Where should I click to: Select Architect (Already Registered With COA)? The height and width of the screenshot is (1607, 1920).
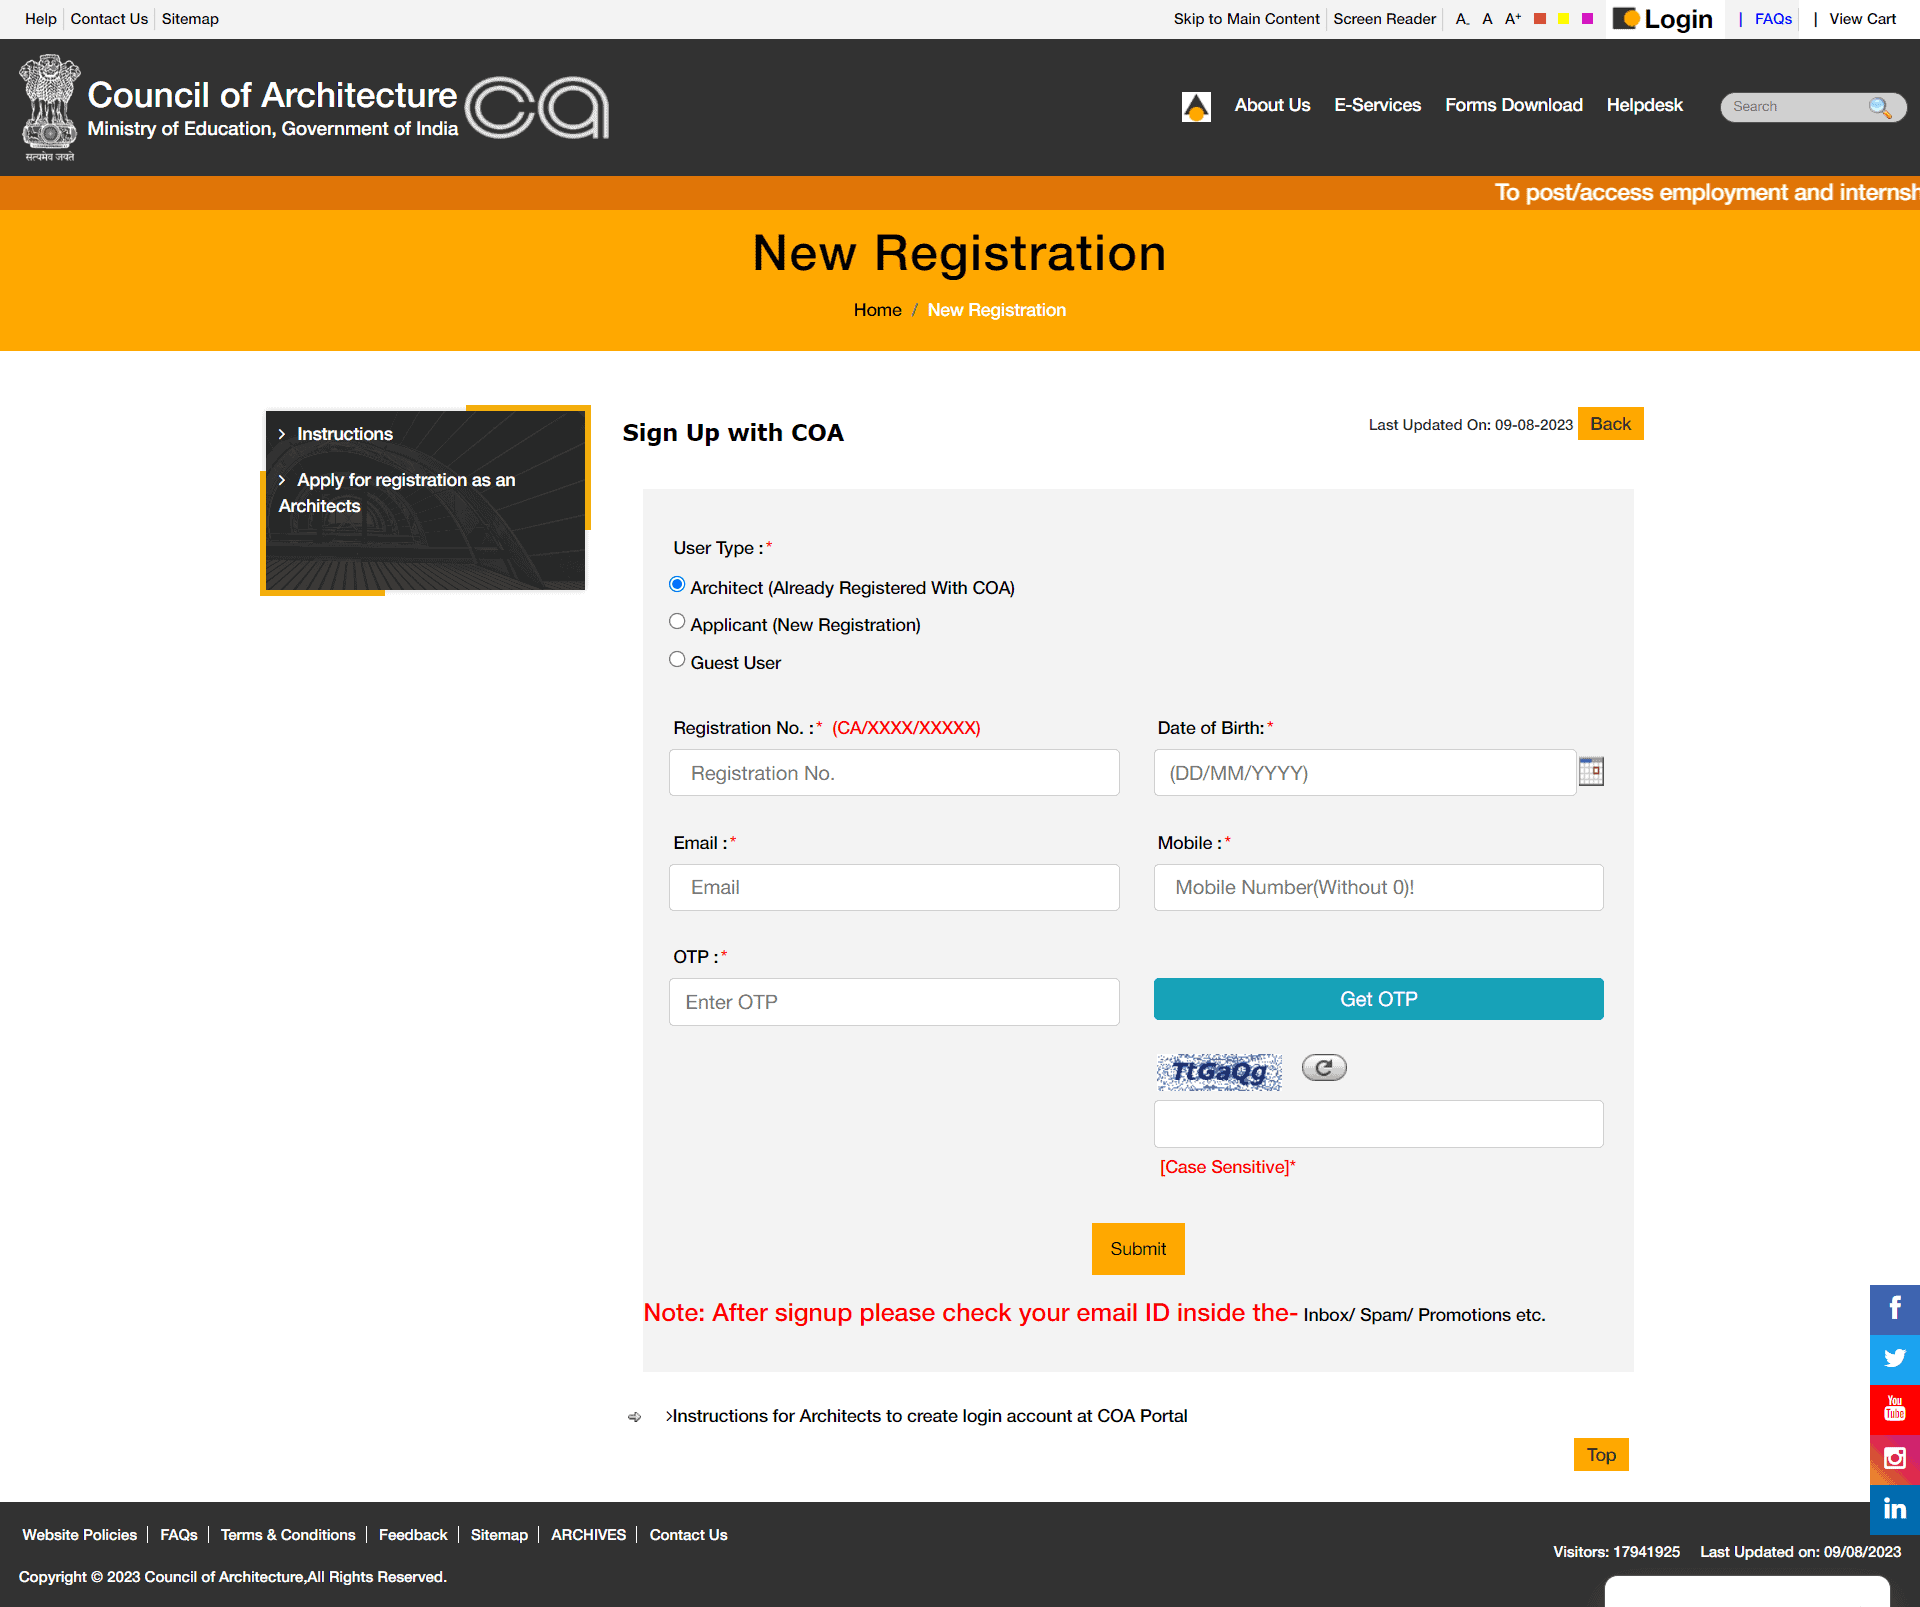[x=677, y=584]
